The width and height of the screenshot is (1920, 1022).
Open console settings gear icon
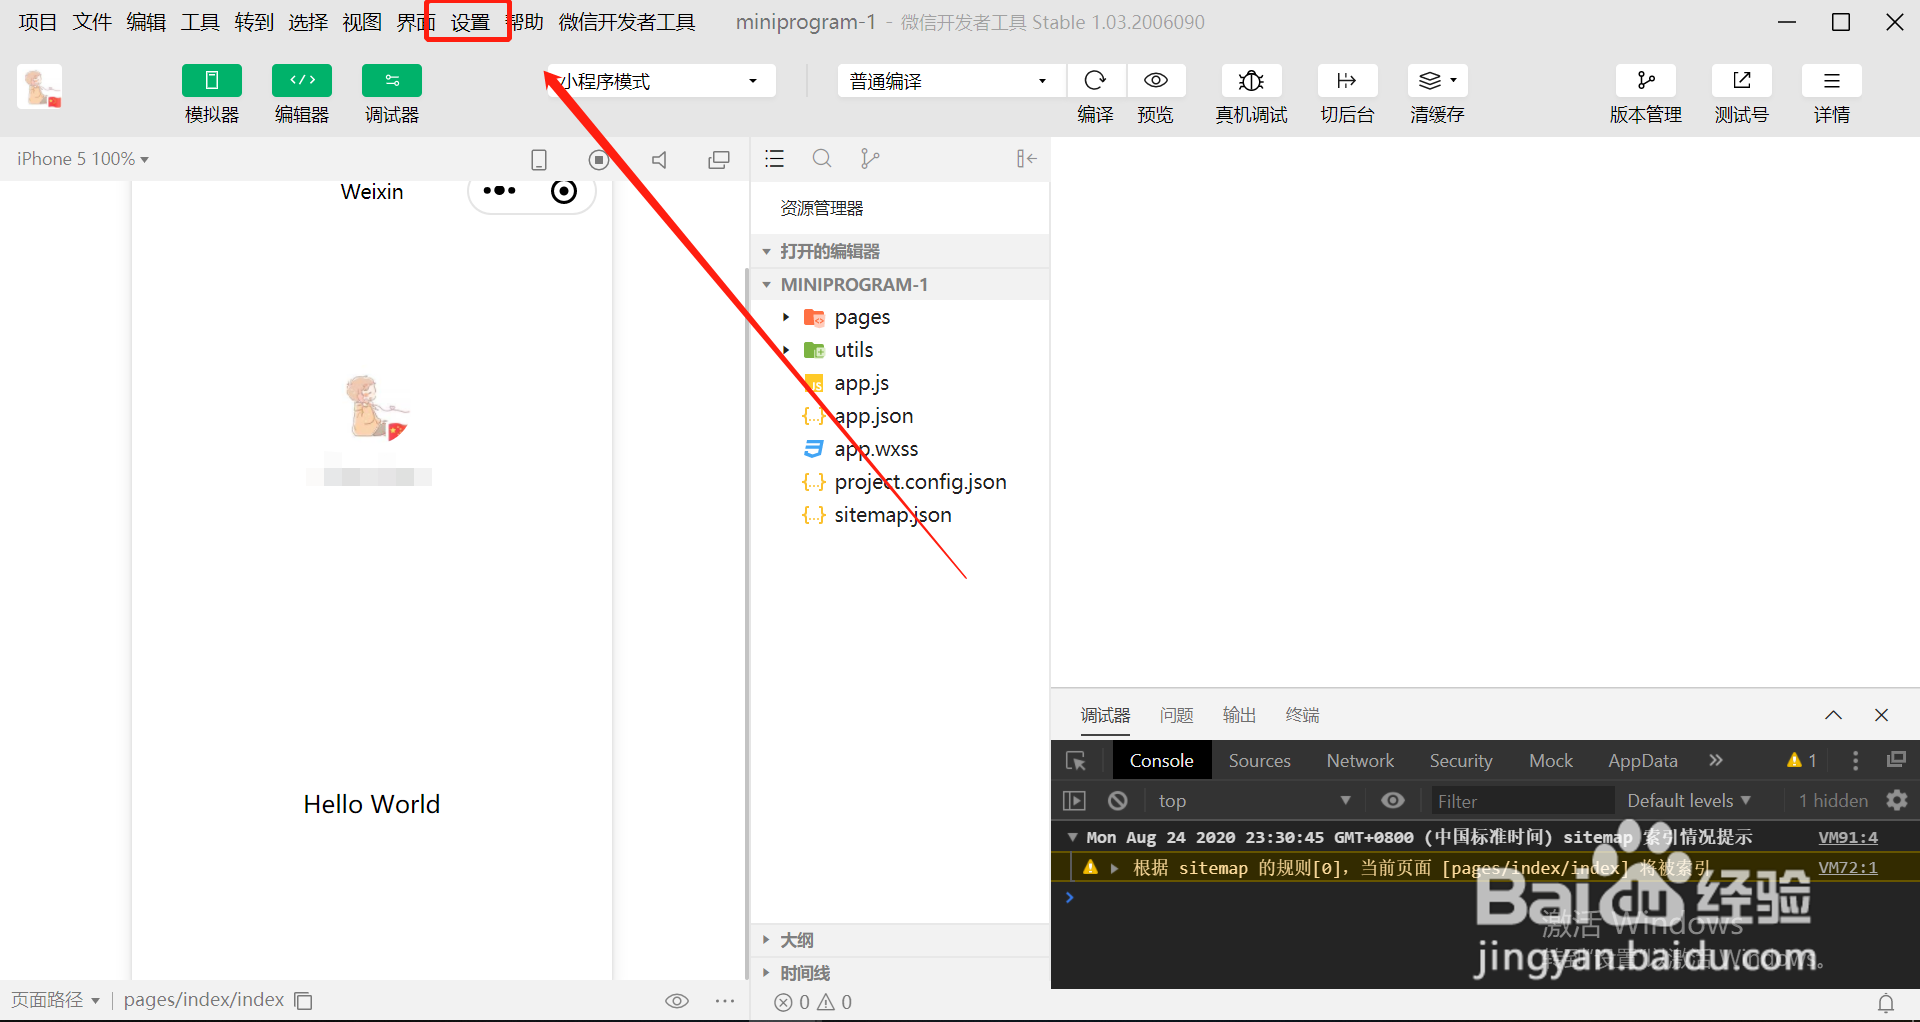coord(1897,801)
